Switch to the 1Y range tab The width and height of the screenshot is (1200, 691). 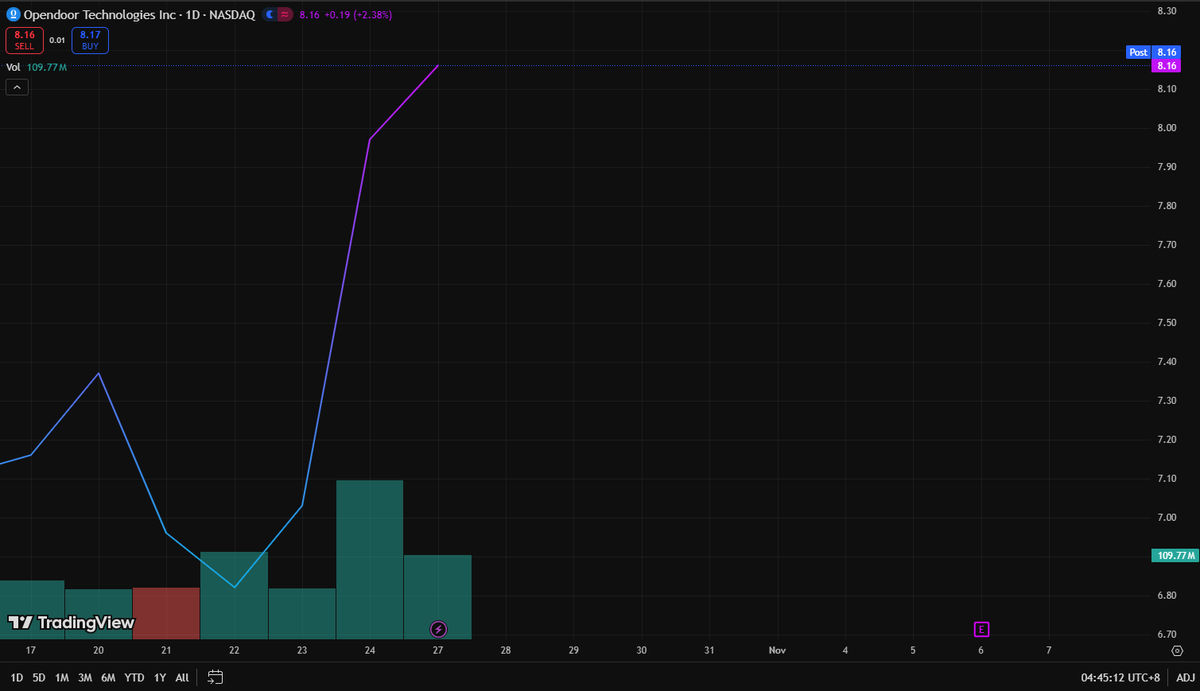coord(158,677)
